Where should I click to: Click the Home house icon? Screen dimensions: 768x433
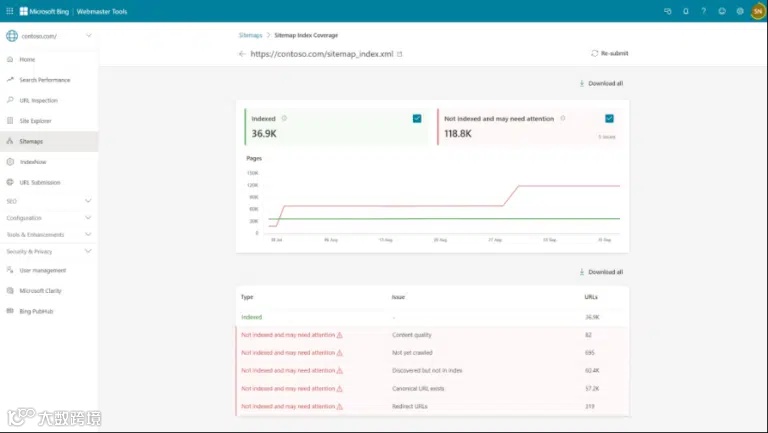tap(10, 59)
